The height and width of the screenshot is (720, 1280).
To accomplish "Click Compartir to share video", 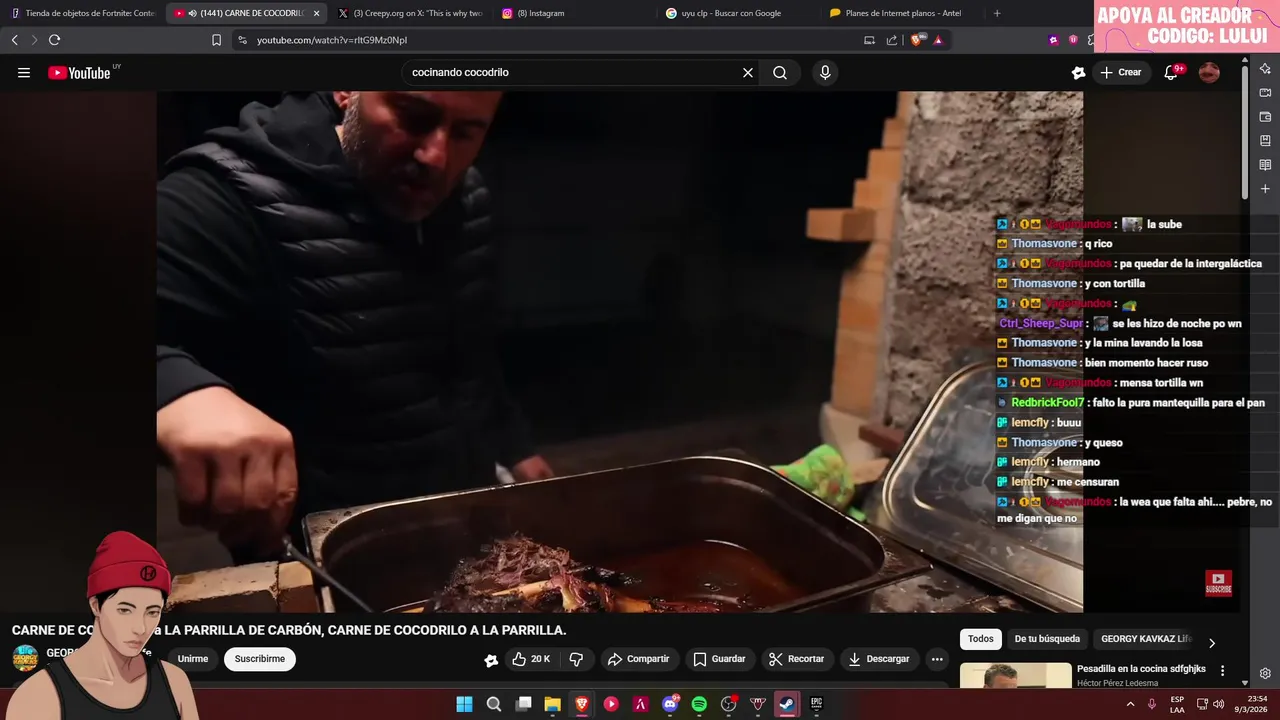I will point(639,659).
